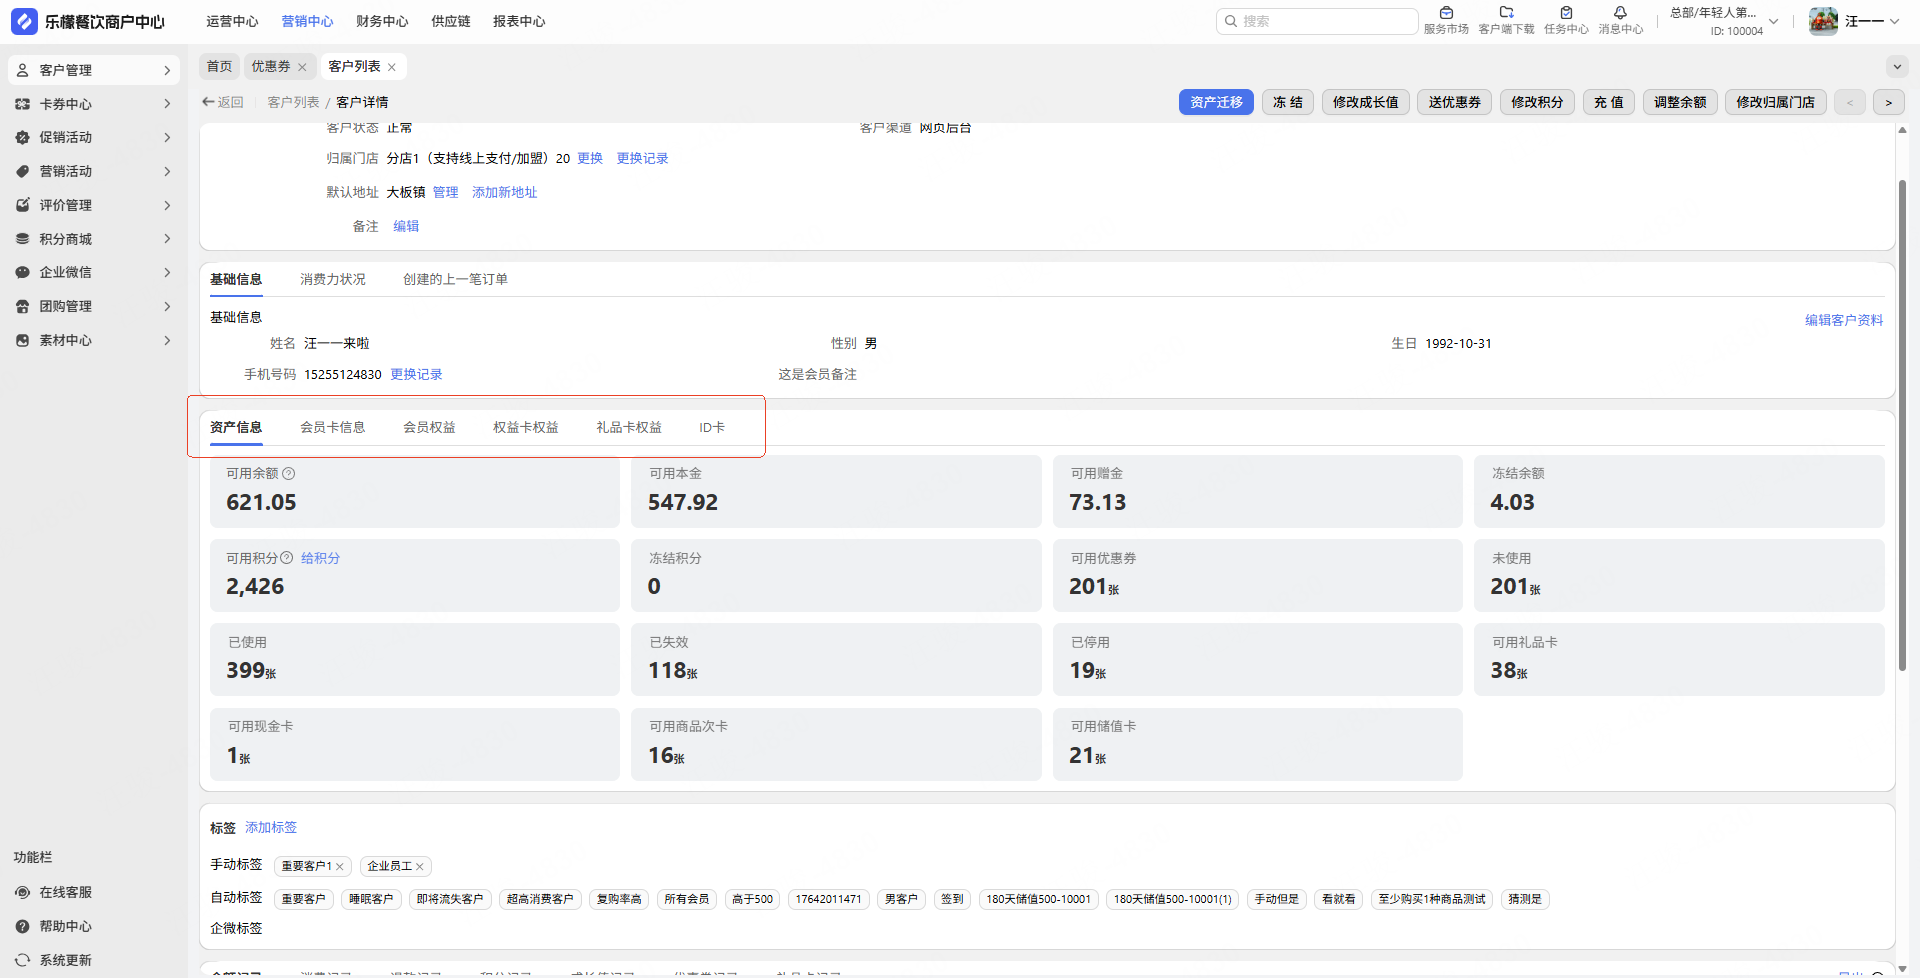Open 帮助中心 help icon
1920x978 pixels.
[x=22, y=926]
